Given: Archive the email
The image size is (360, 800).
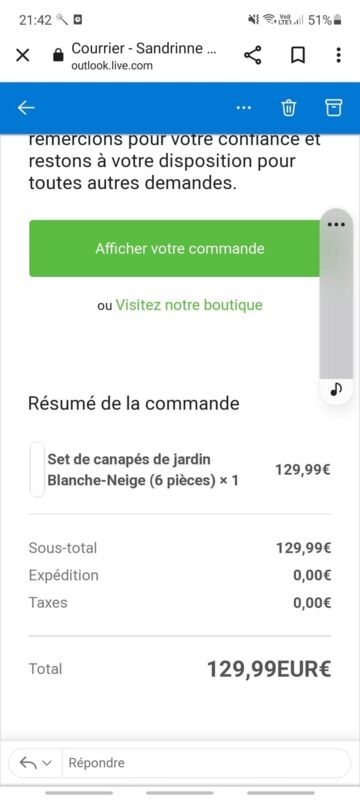Looking at the screenshot, I should coord(333,108).
